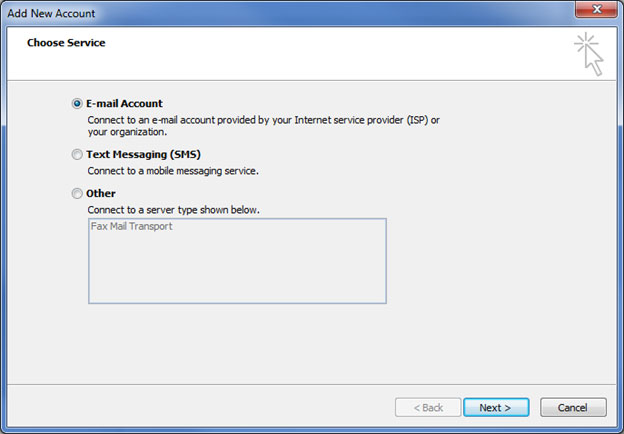
Task: Click the mobile messaging service description
Action: [x=173, y=171]
